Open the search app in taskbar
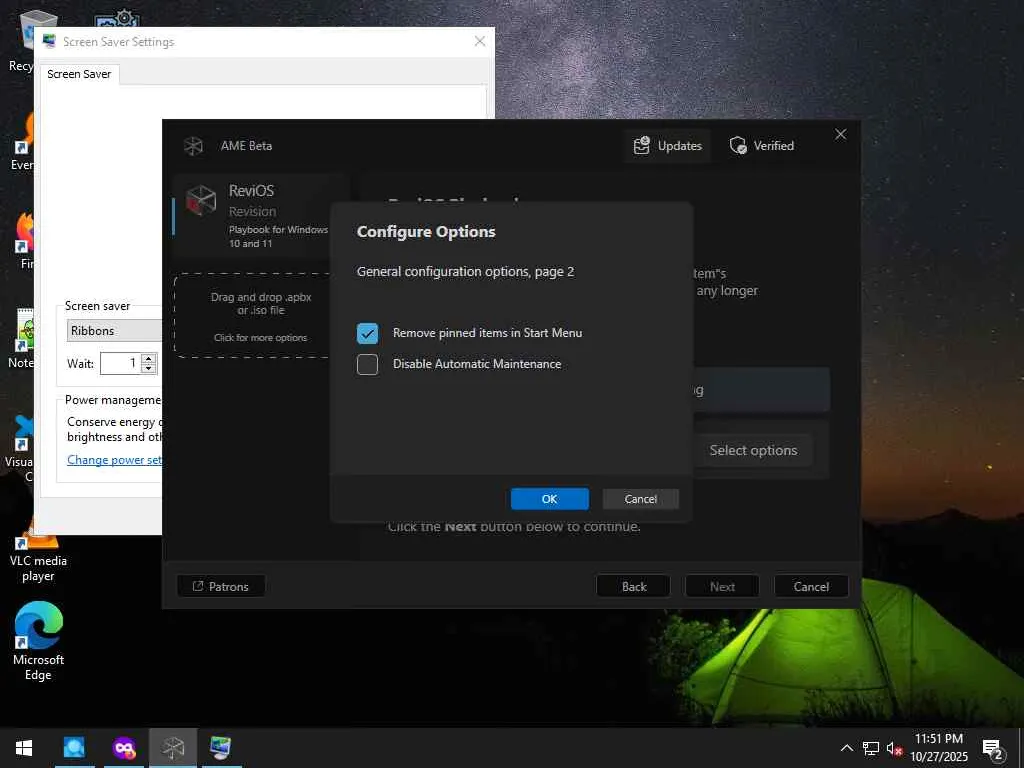The height and width of the screenshot is (768, 1024). tap(74, 748)
